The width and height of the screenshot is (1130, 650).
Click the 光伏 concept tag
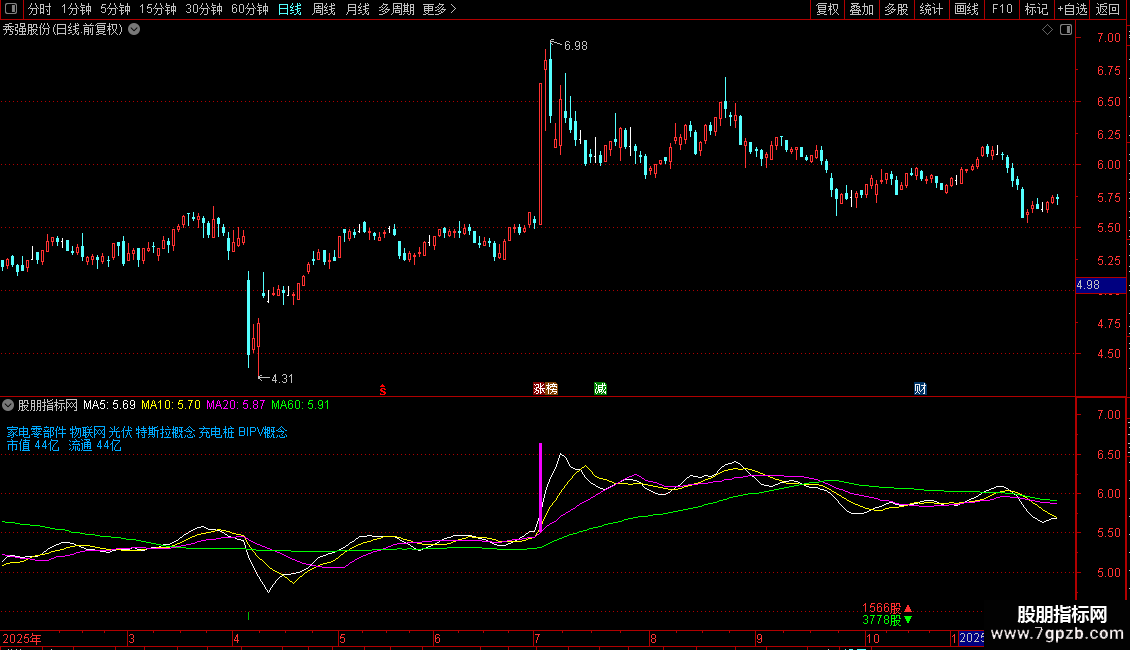pyautogui.click(x=120, y=432)
